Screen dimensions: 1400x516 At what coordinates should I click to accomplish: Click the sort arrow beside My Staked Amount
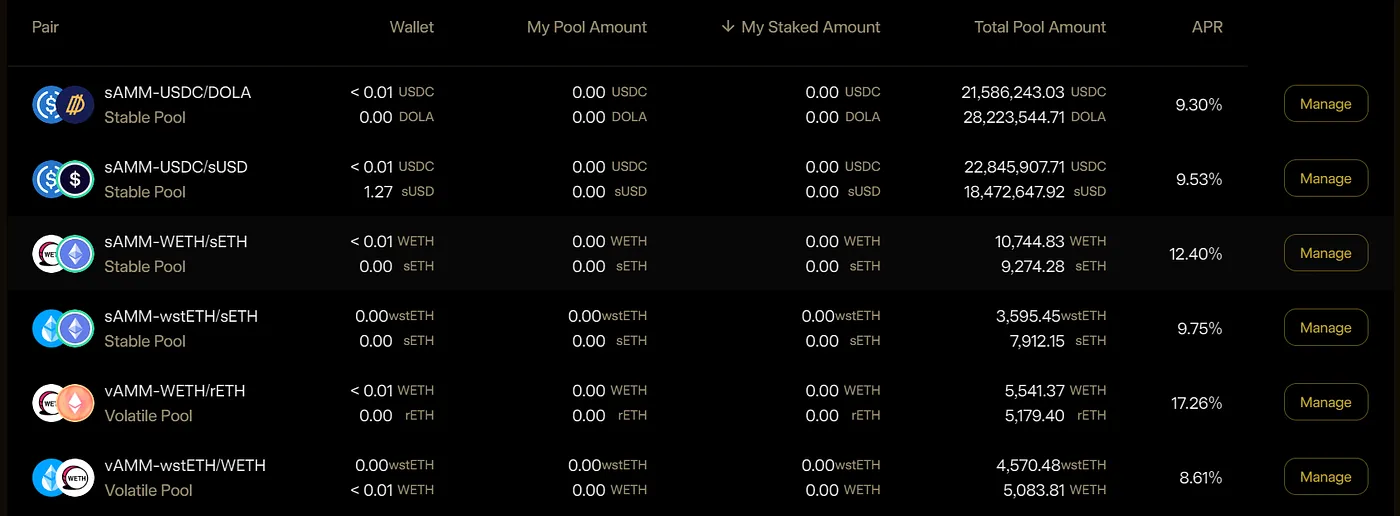(727, 27)
